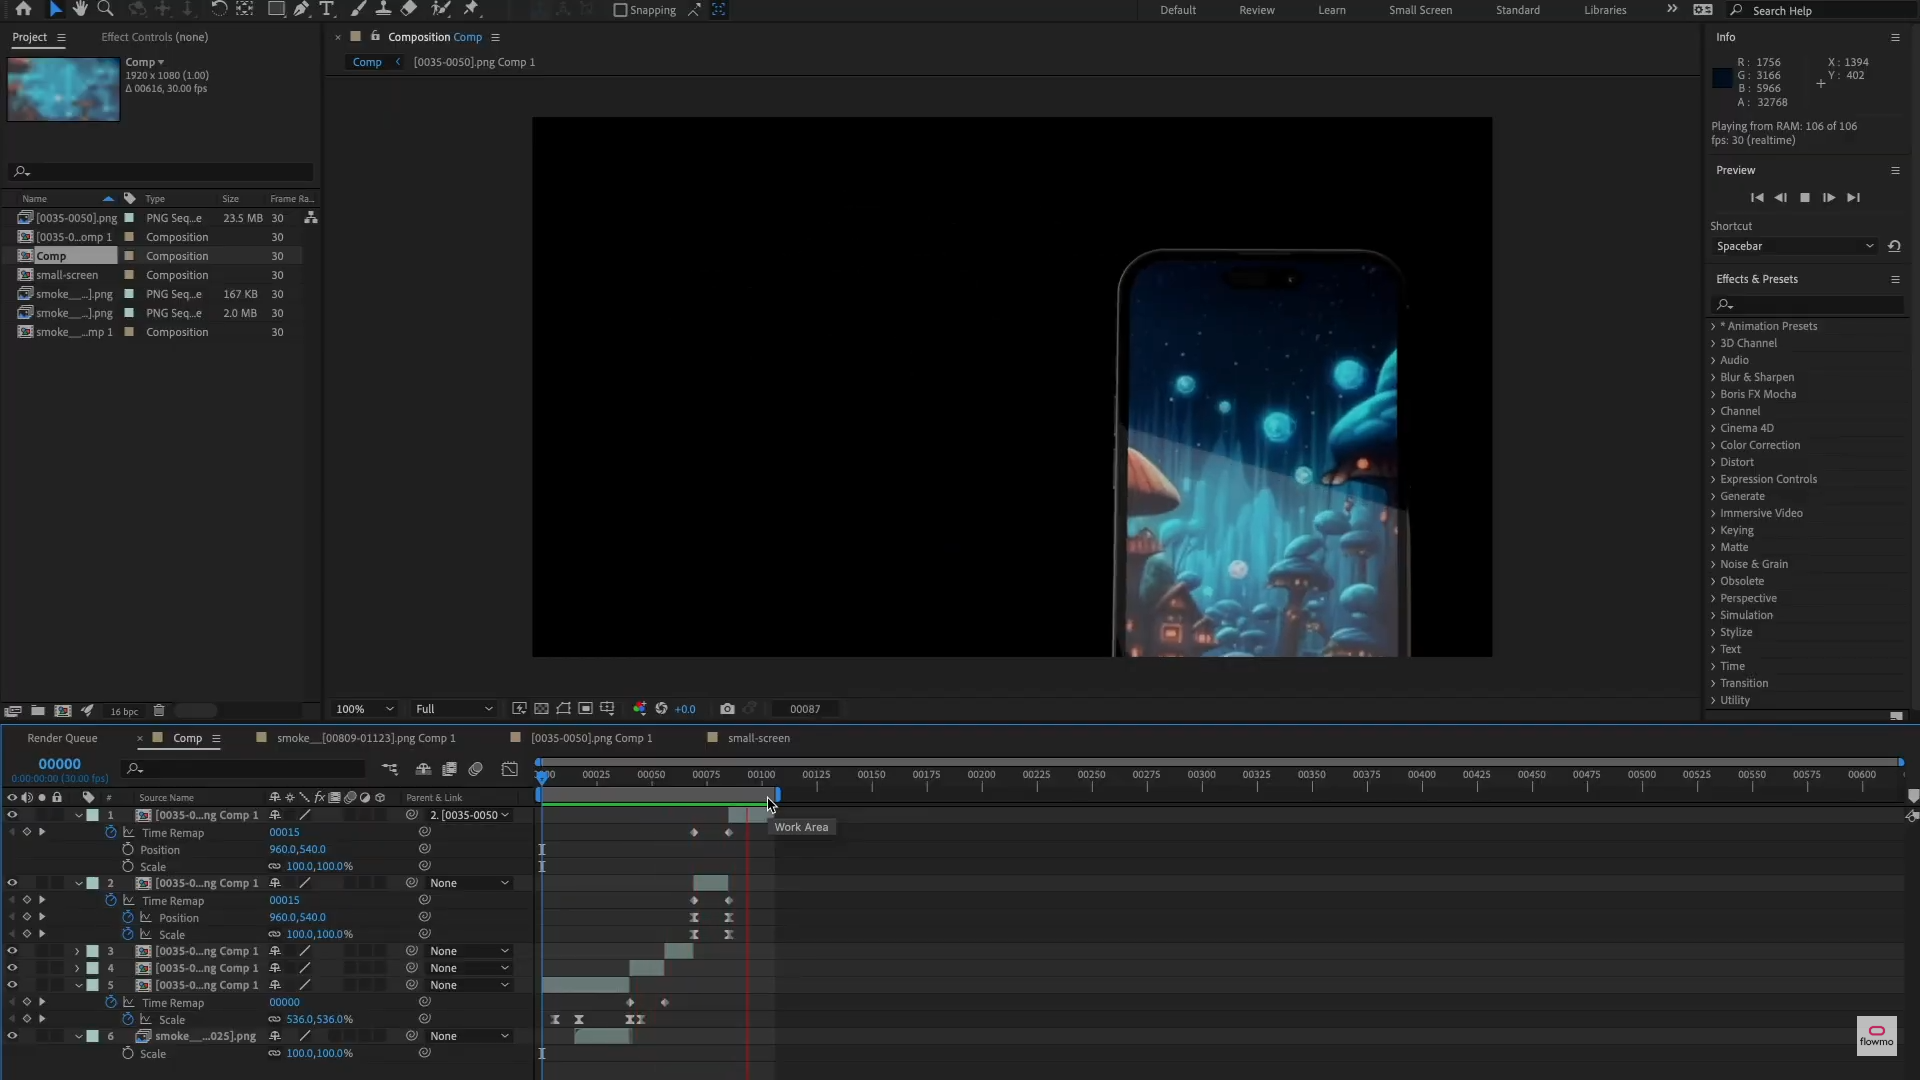Pick the Puppet Pin tool
The image size is (1920, 1080).
pos(471,9)
